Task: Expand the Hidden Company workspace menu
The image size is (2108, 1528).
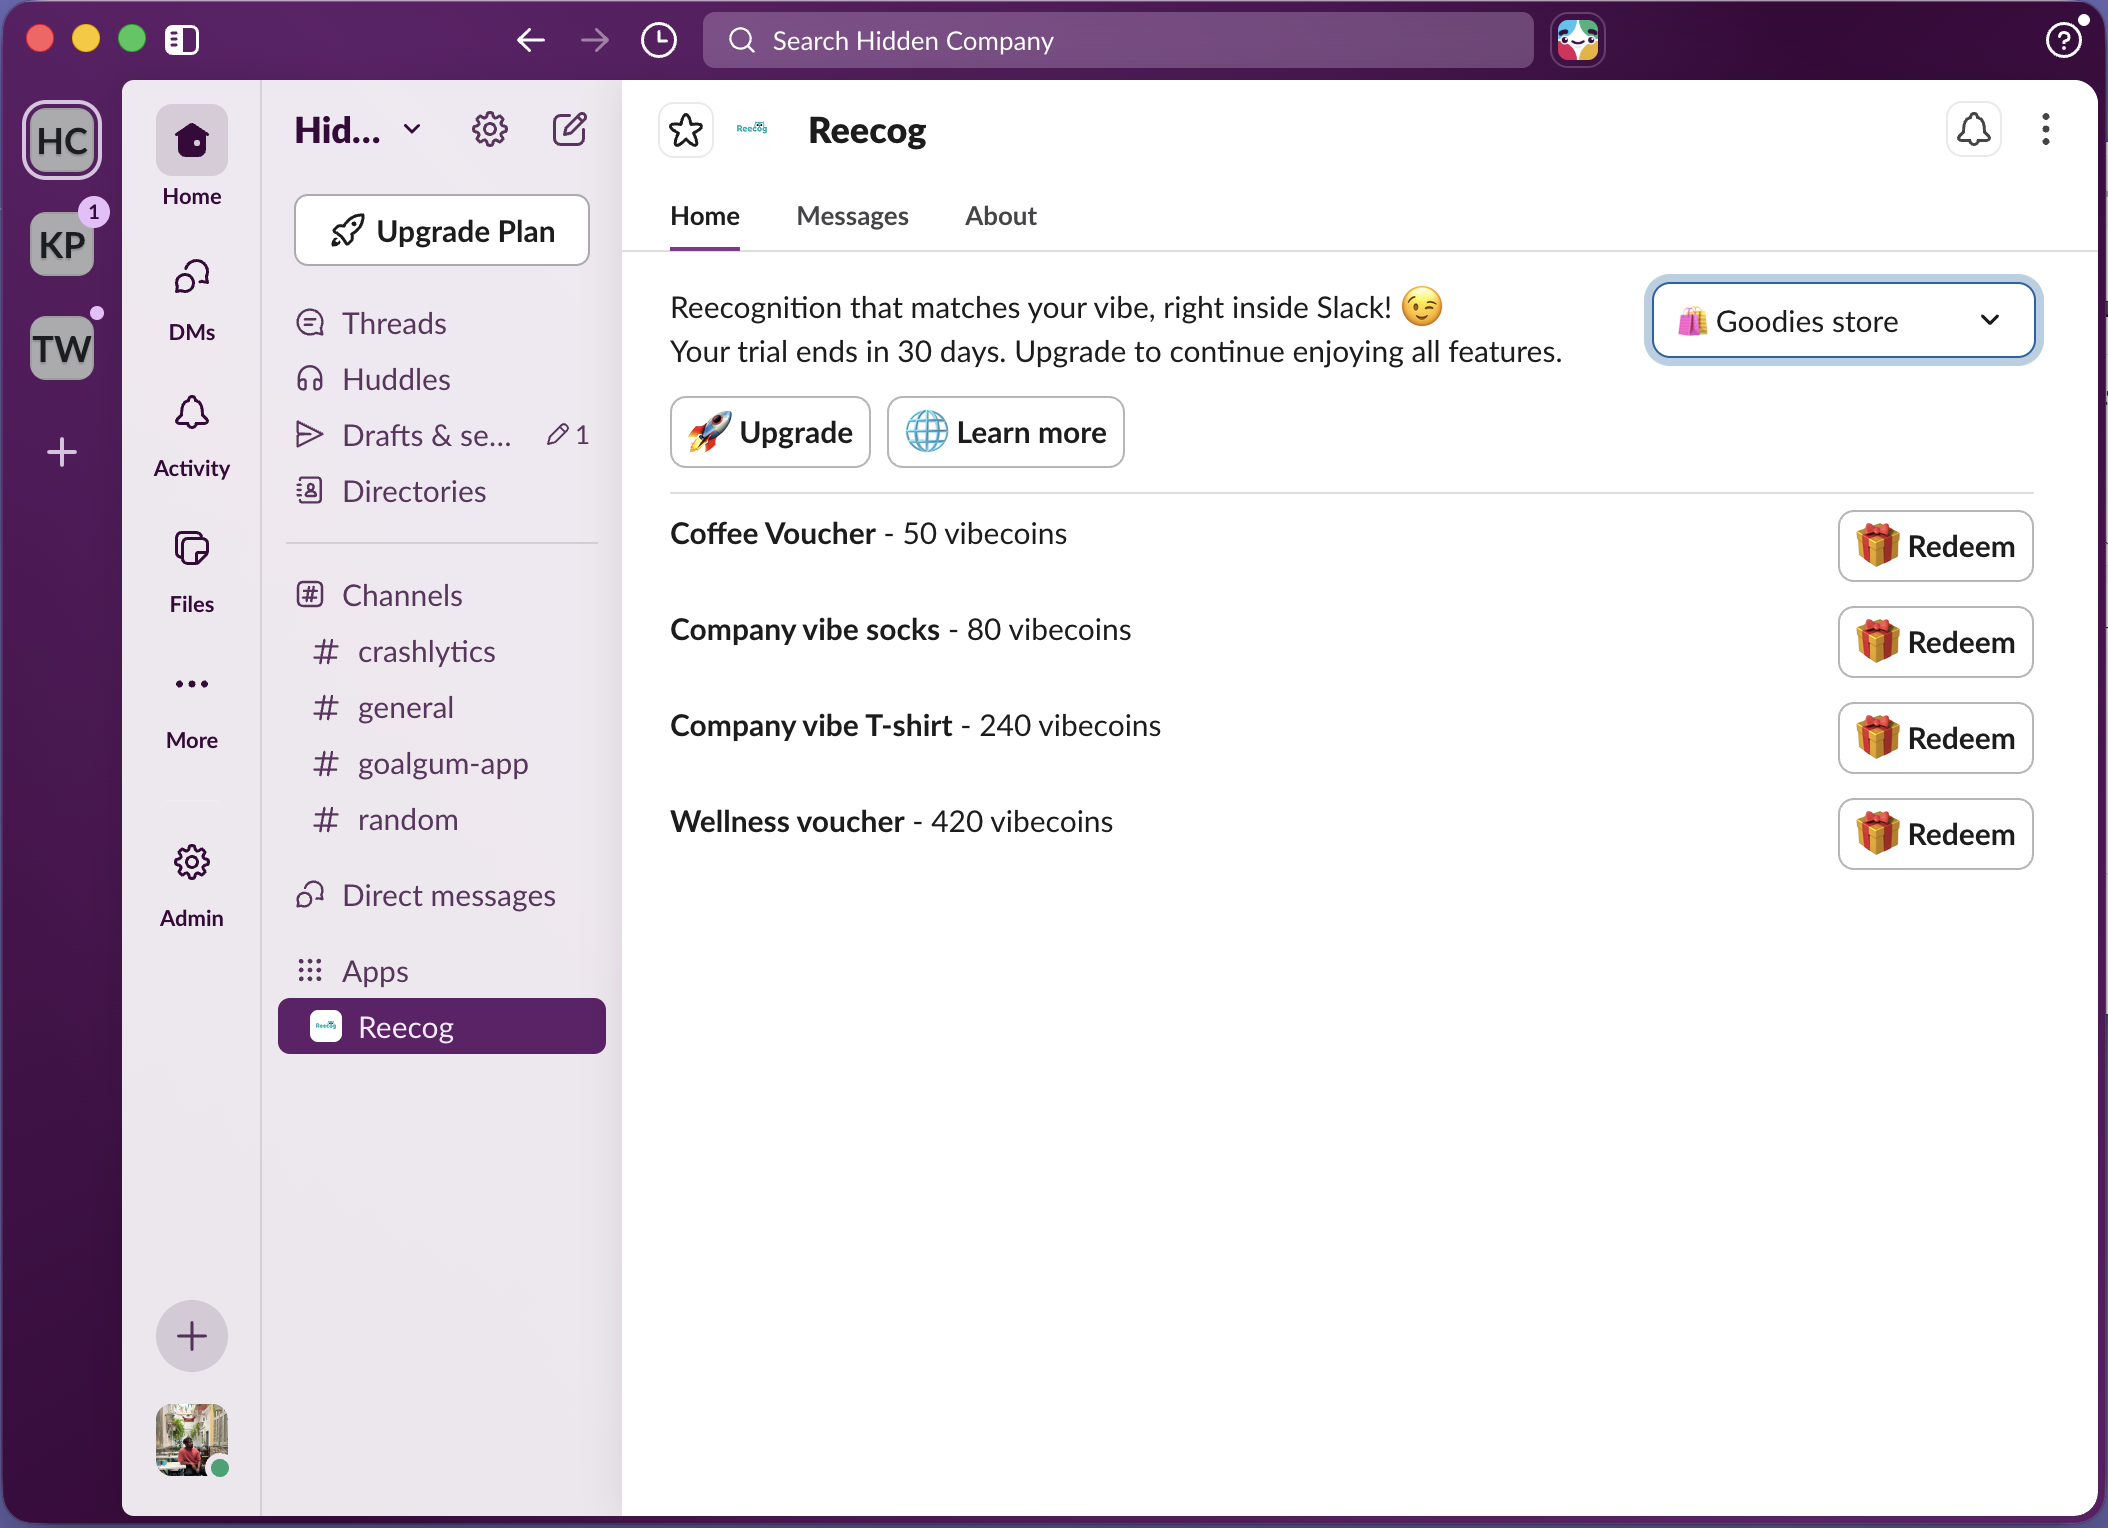Action: (358, 130)
